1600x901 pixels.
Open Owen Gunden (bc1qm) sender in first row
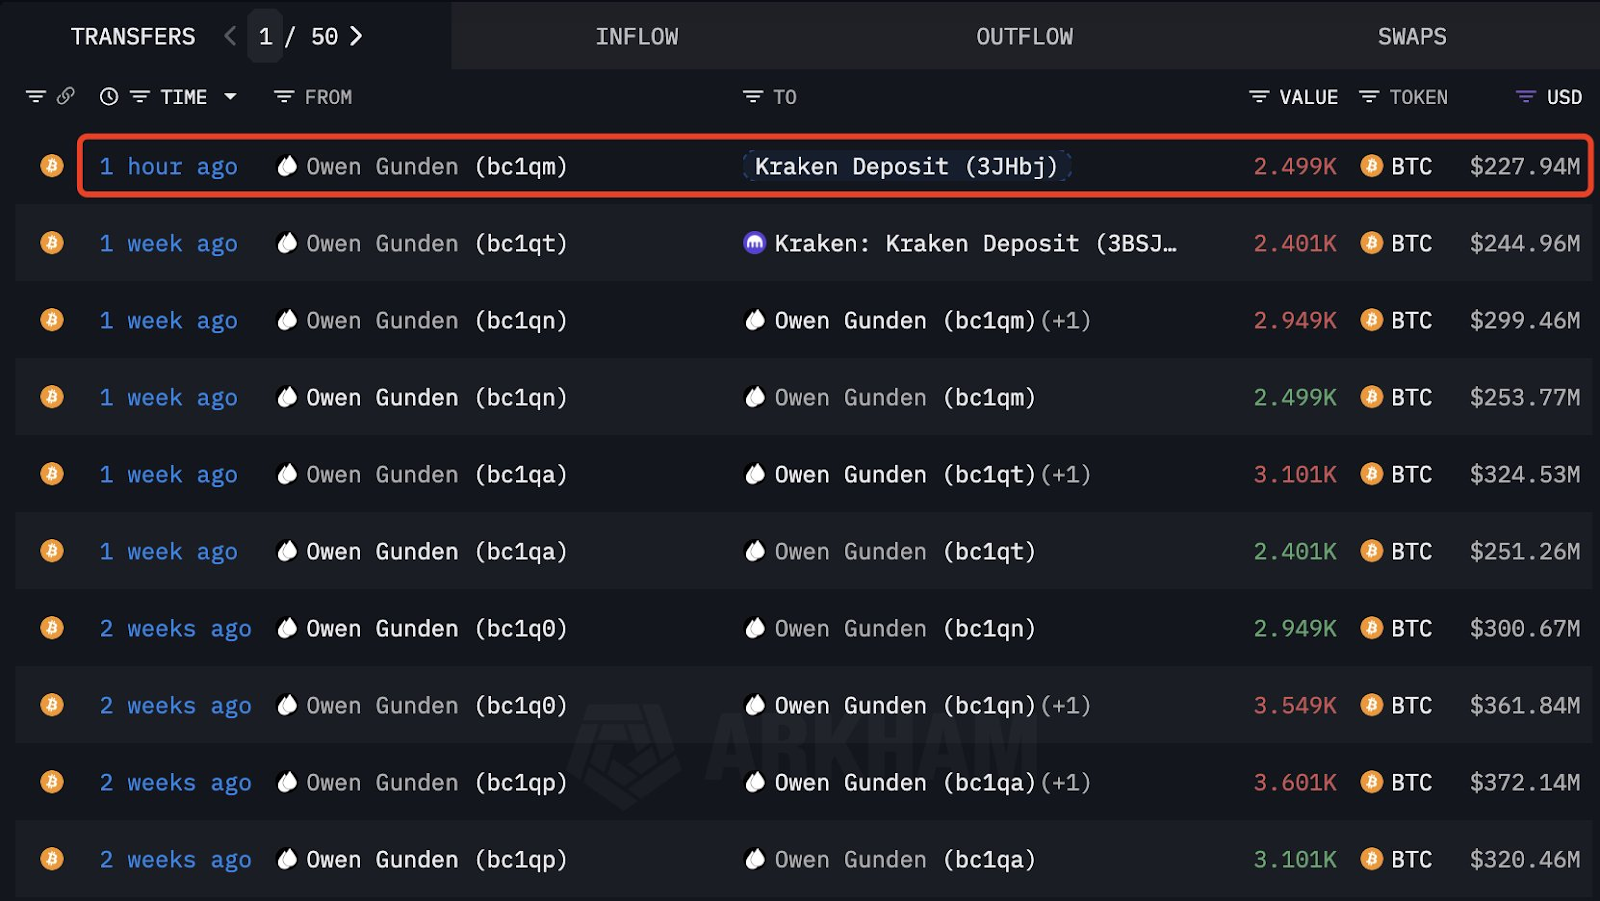point(436,166)
